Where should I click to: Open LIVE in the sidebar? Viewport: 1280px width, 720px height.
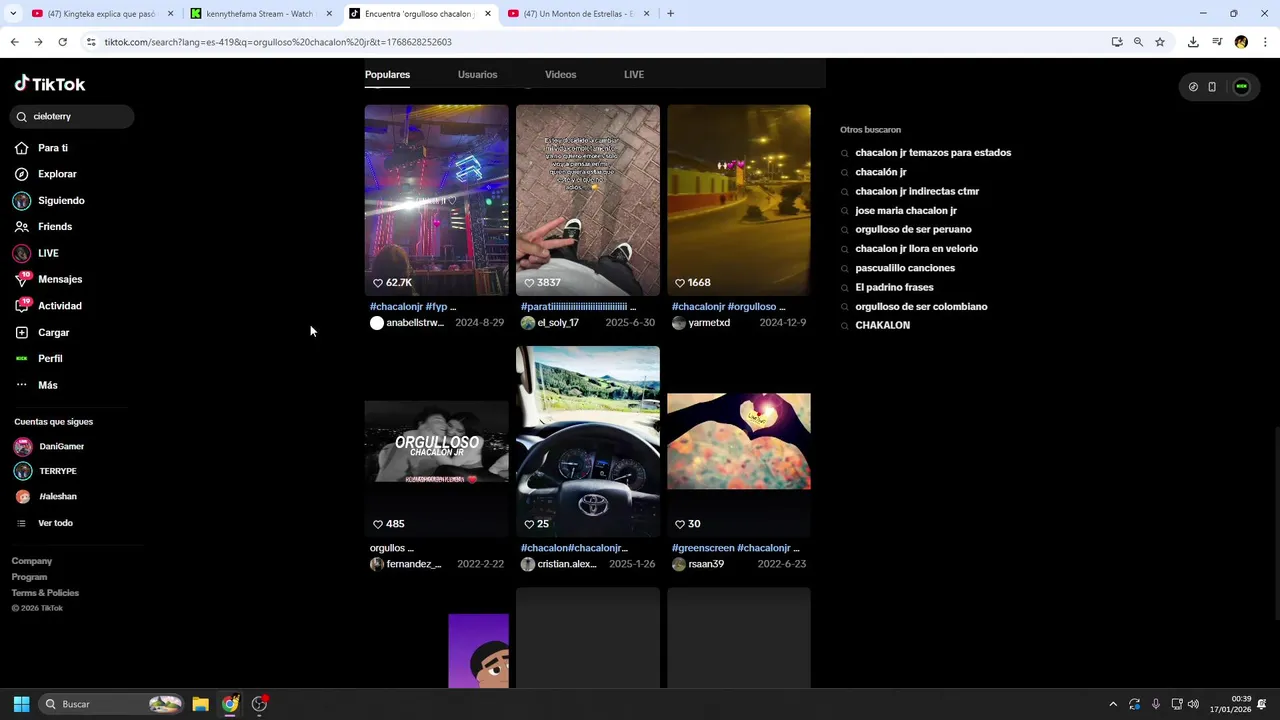pyautogui.click(x=37, y=253)
